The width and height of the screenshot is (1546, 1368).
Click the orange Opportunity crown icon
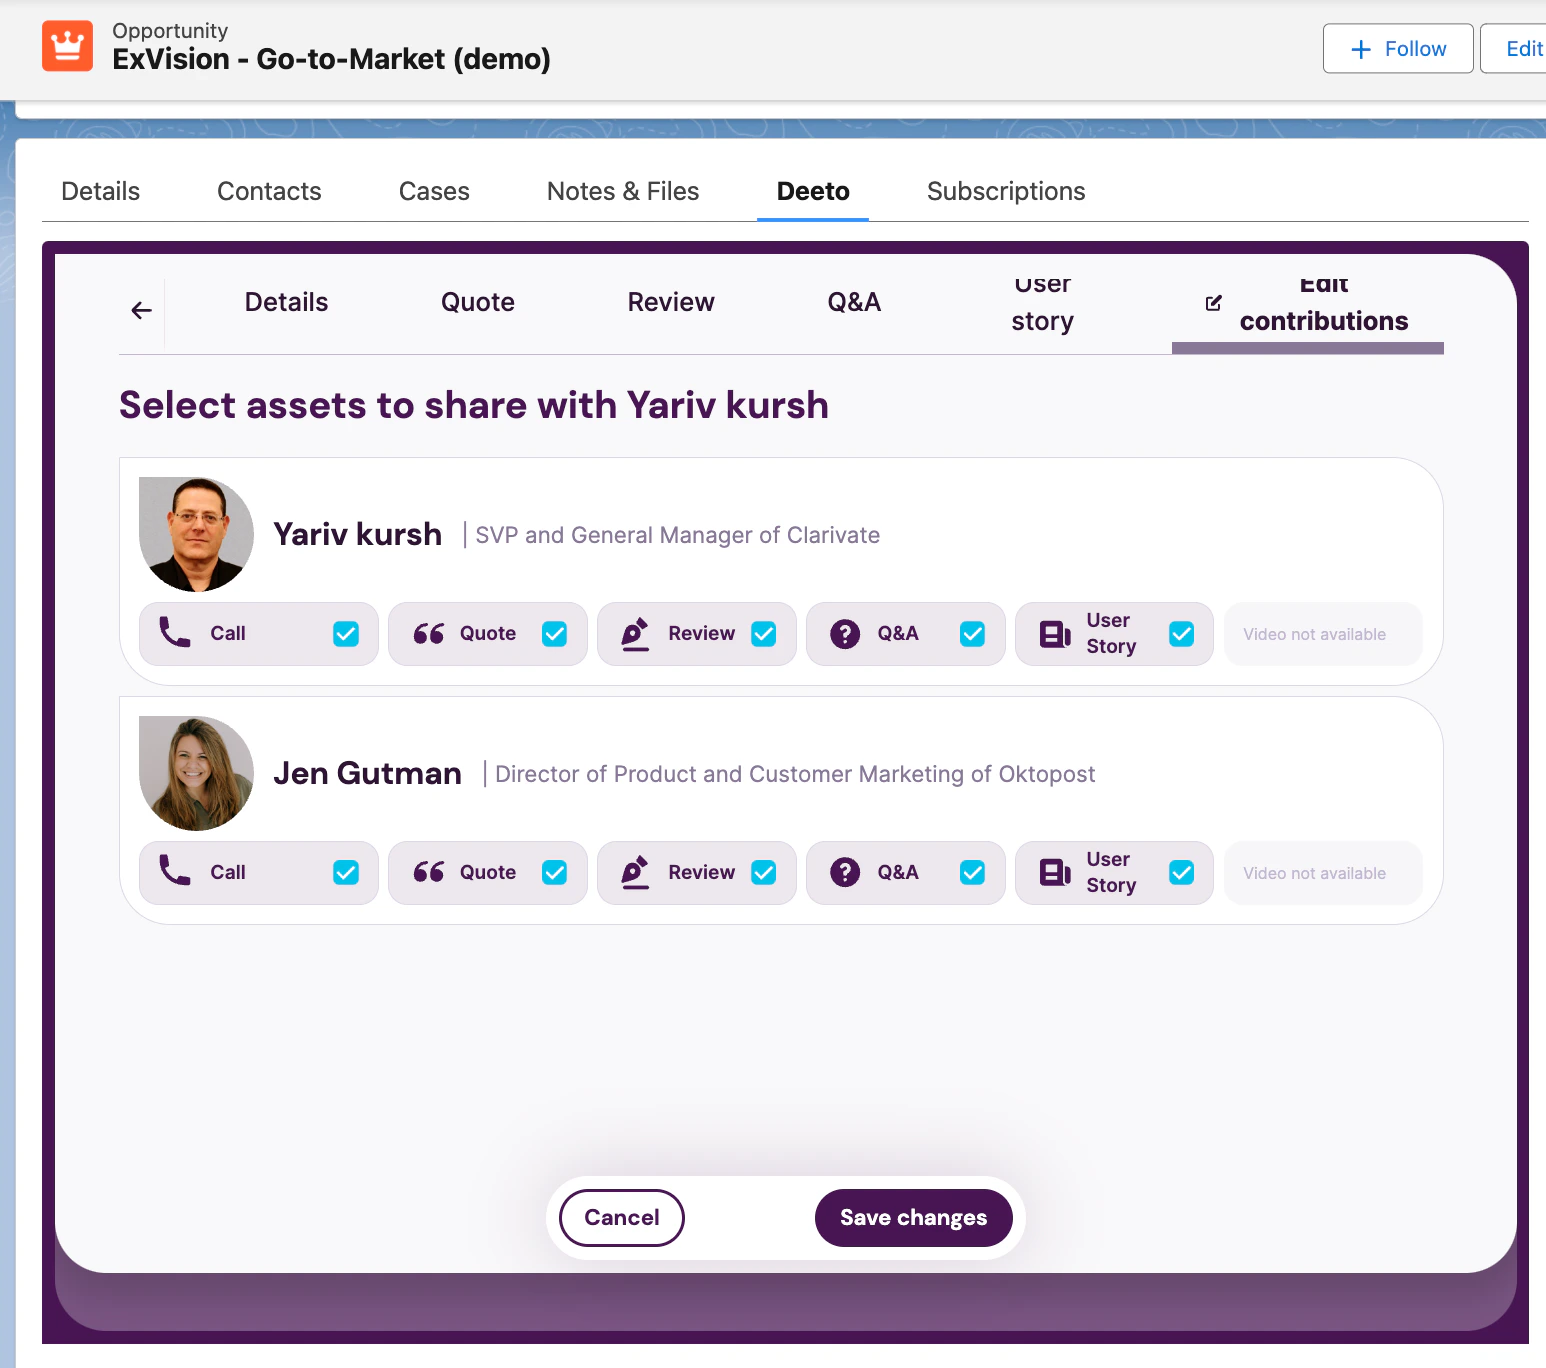tap(67, 46)
